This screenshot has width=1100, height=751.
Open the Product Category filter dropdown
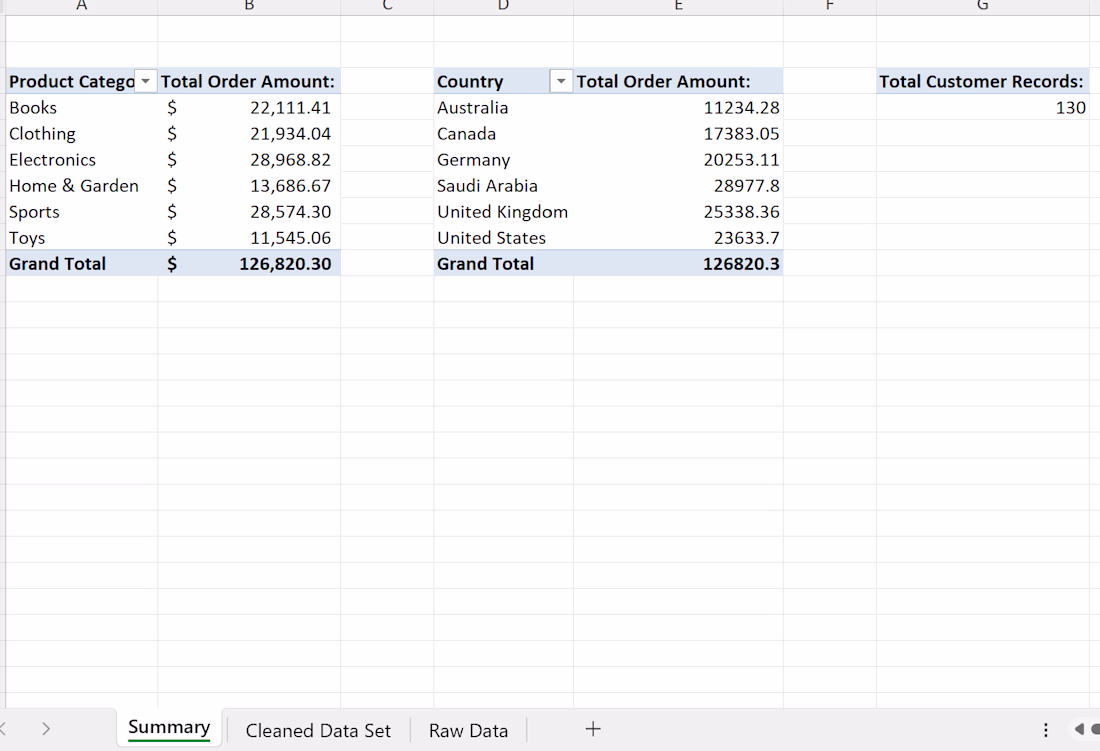pyautogui.click(x=145, y=81)
